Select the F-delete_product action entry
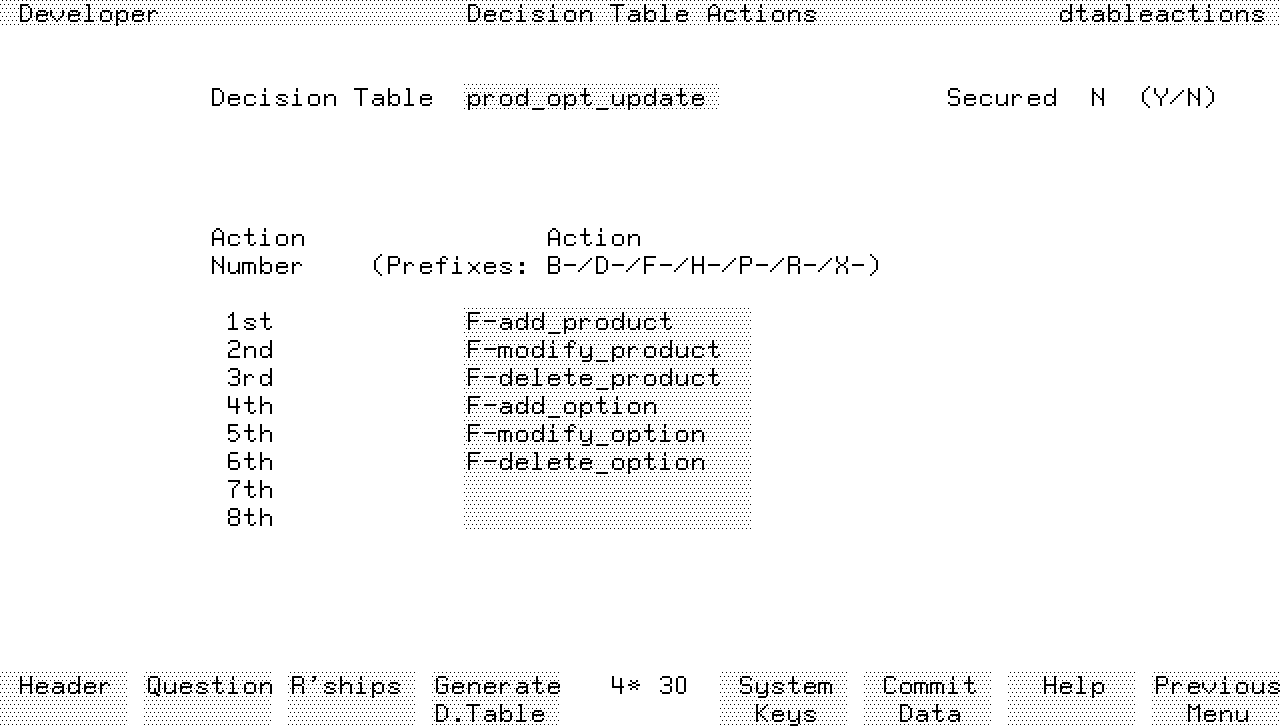1280x726 pixels. coord(606,378)
